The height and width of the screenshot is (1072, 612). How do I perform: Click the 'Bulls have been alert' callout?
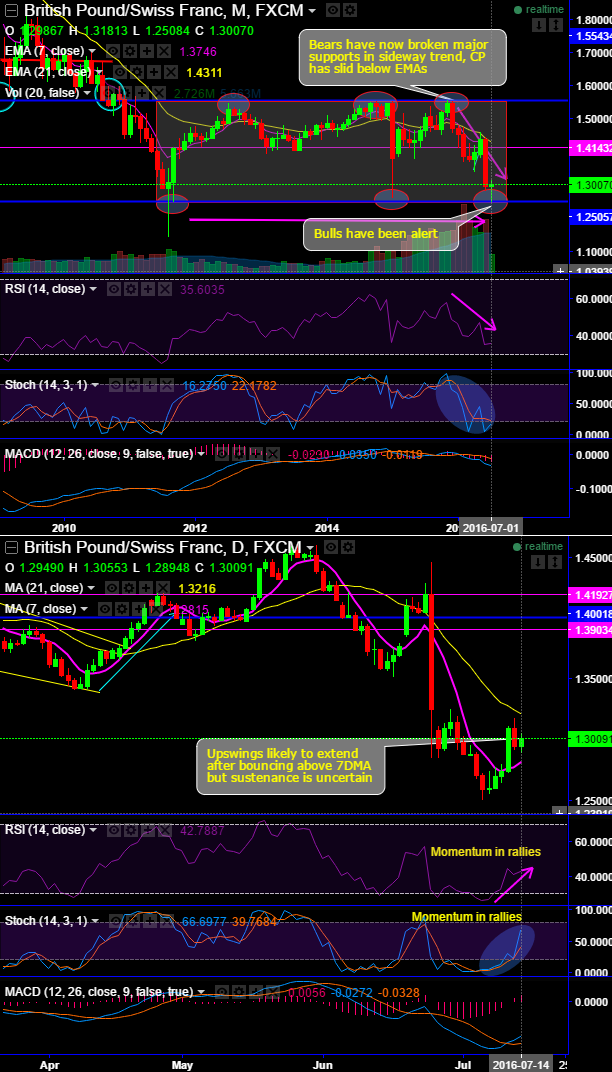pos(381,234)
